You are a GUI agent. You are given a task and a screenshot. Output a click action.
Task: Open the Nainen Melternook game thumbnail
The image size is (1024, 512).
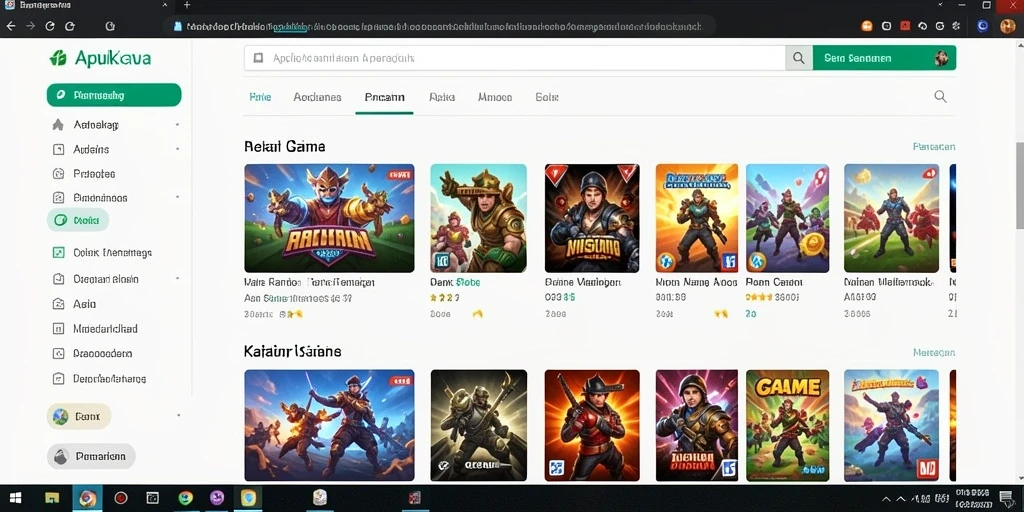point(891,218)
